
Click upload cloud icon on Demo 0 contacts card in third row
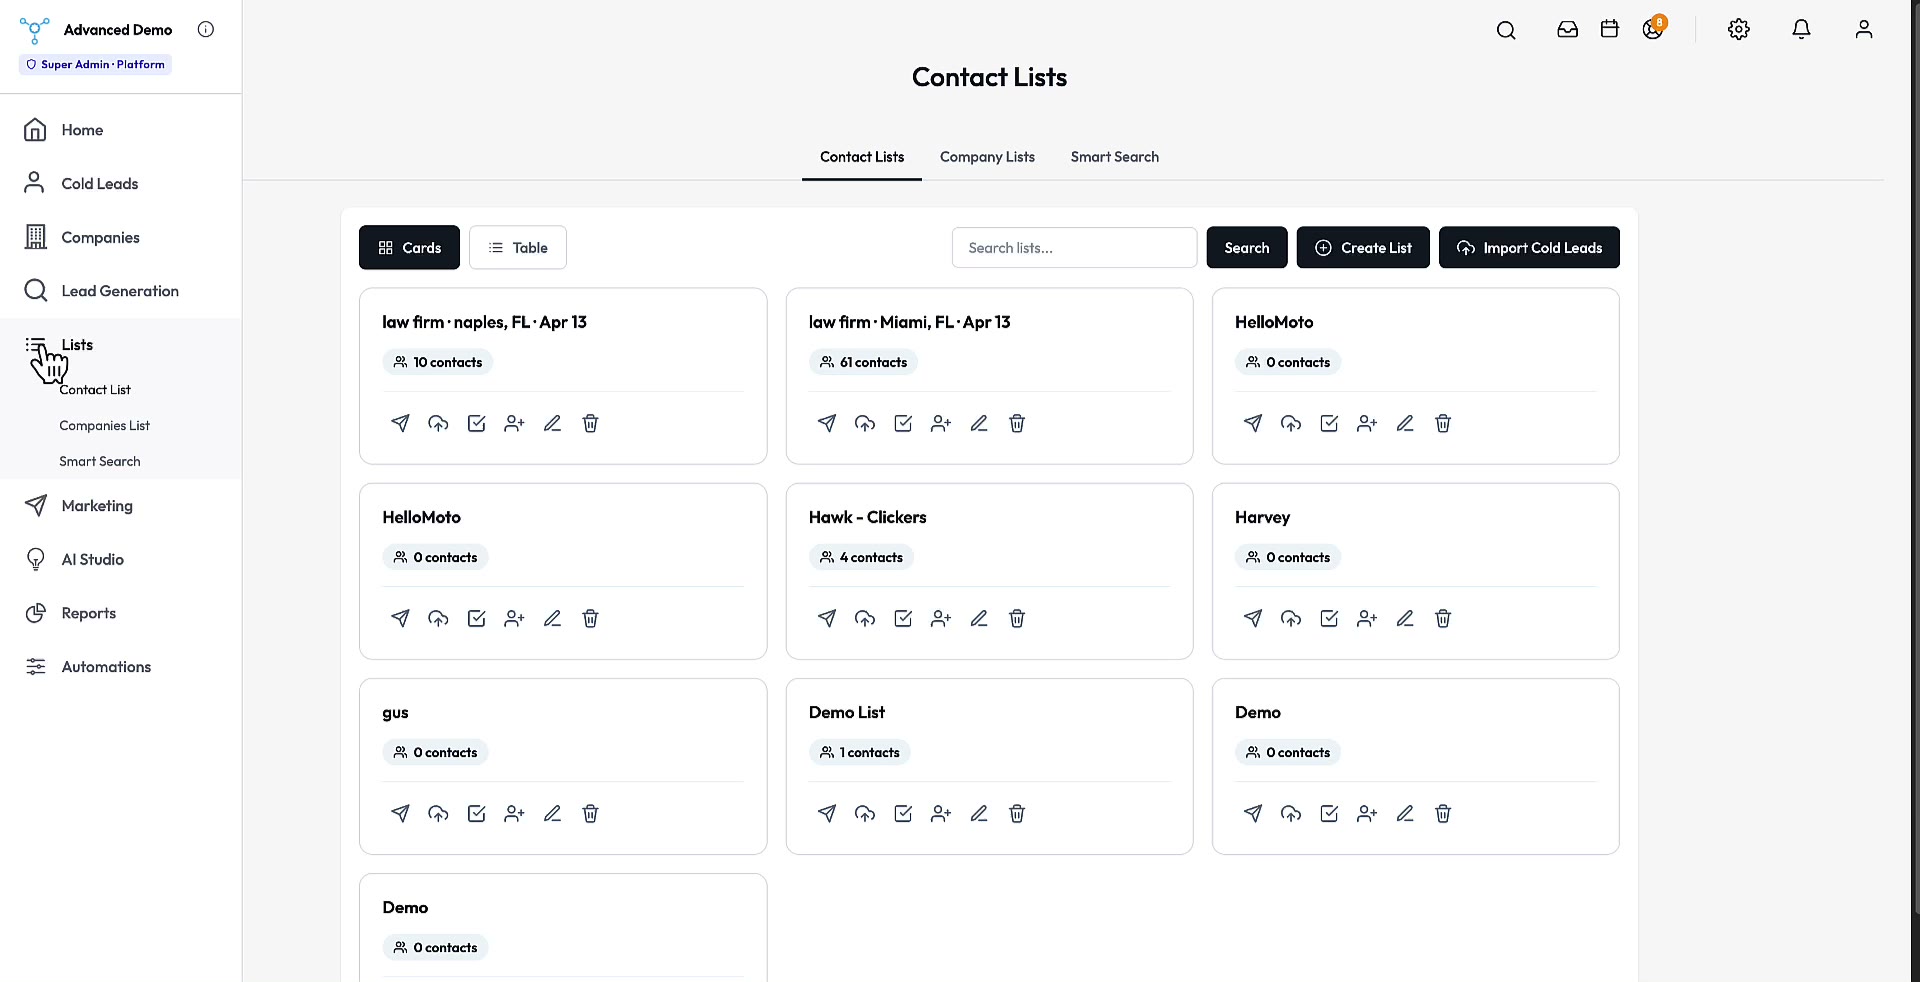1291,813
